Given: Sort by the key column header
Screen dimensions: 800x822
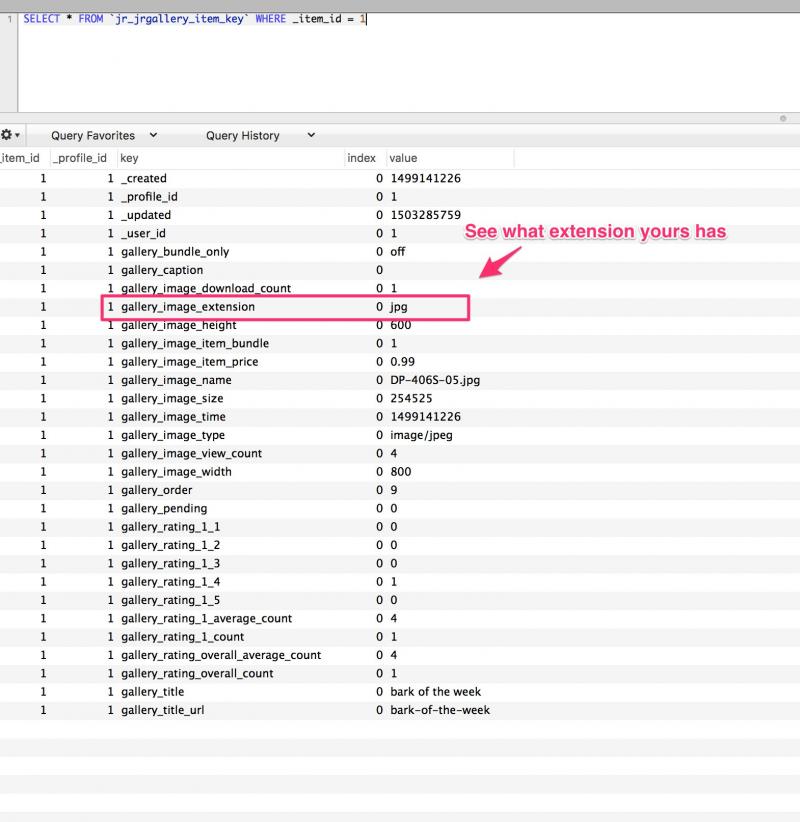Looking at the screenshot, I should pos(129,158).
